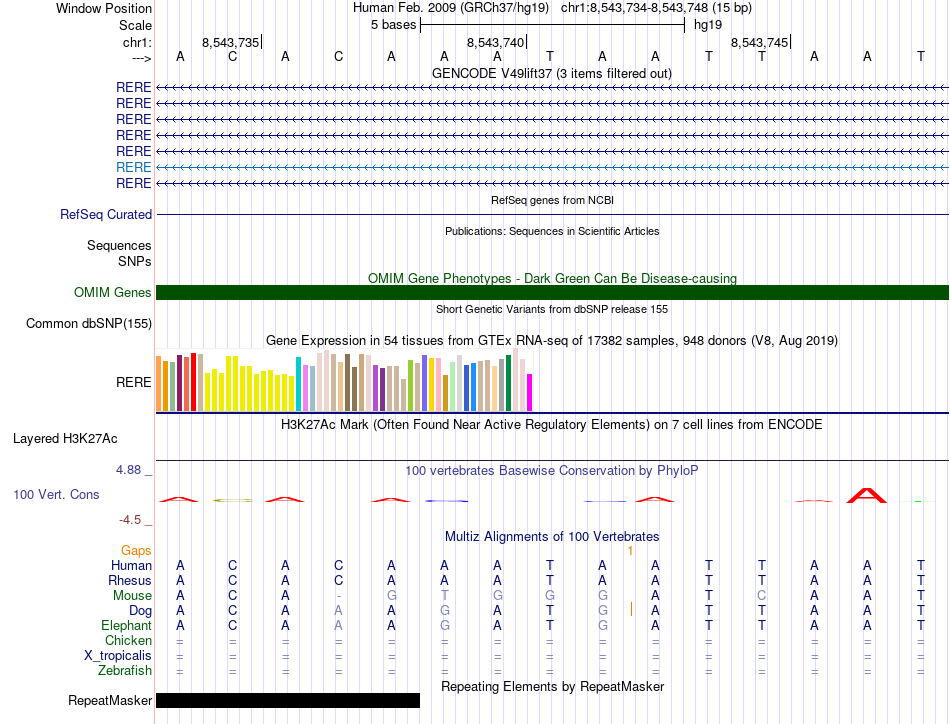Screen dimensions: 950x724
Task: Click the orange insertion tick in Dog row
Action: tap(631, 609)
